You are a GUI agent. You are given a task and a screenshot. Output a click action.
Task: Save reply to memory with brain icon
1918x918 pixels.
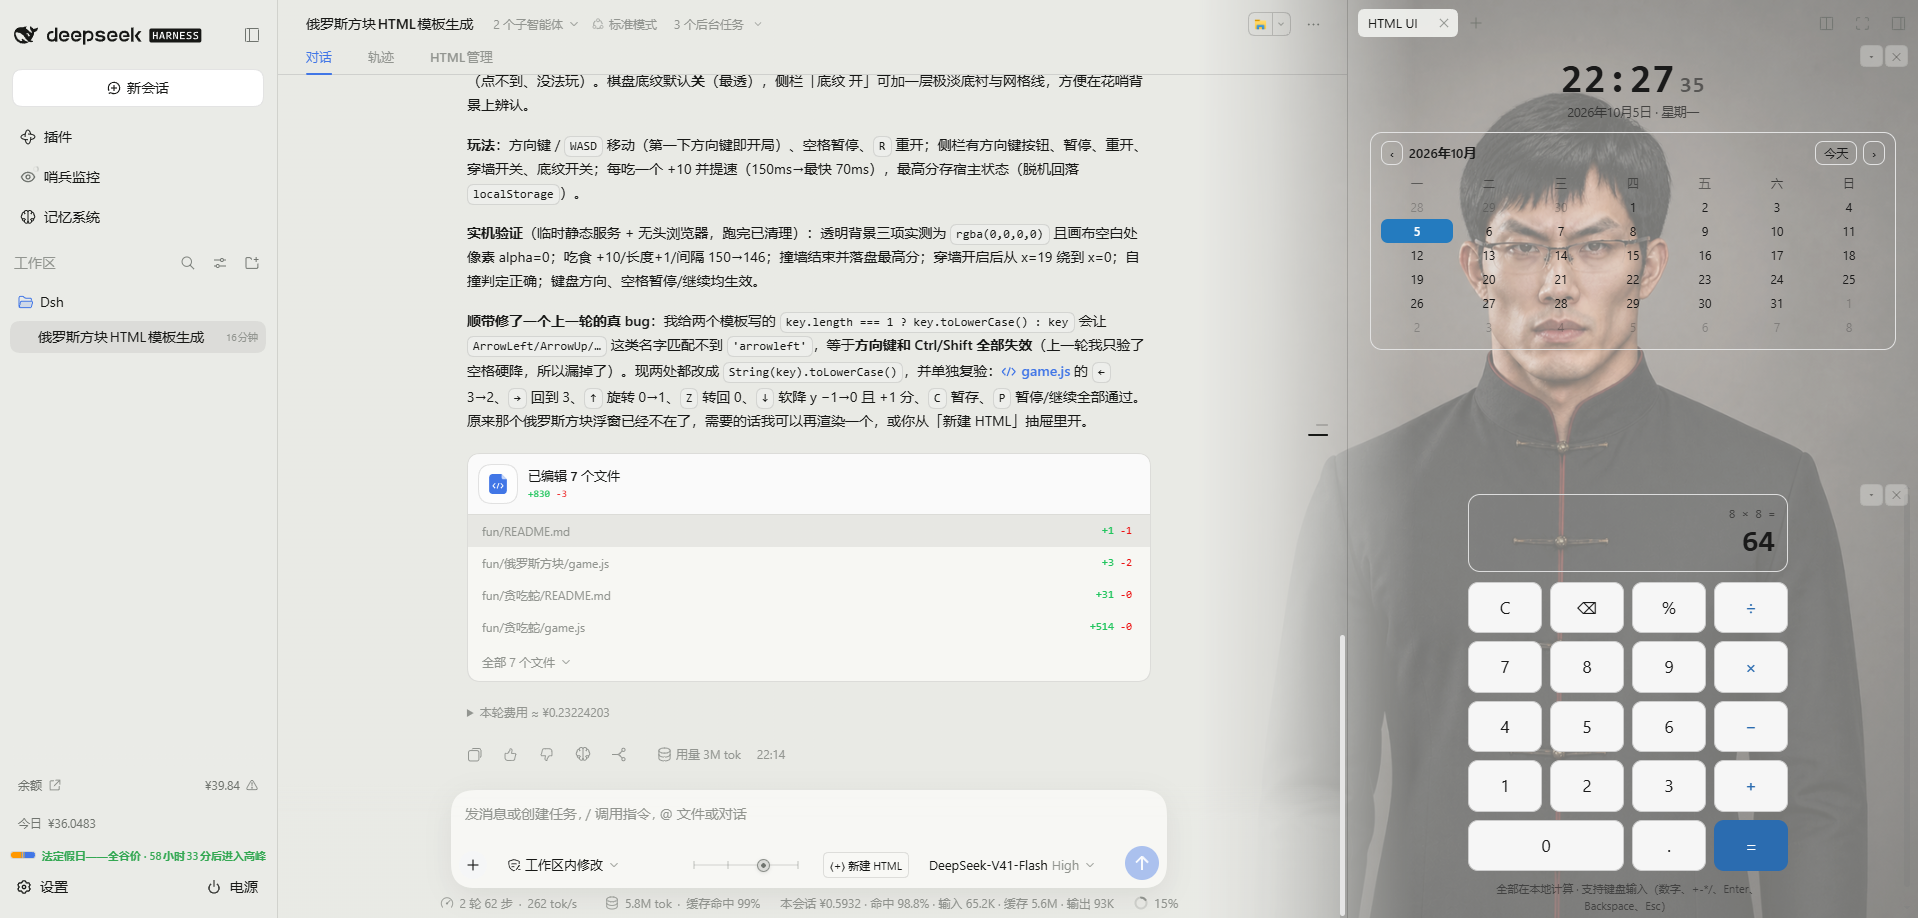pyautogui.click(x=583, y=755)
